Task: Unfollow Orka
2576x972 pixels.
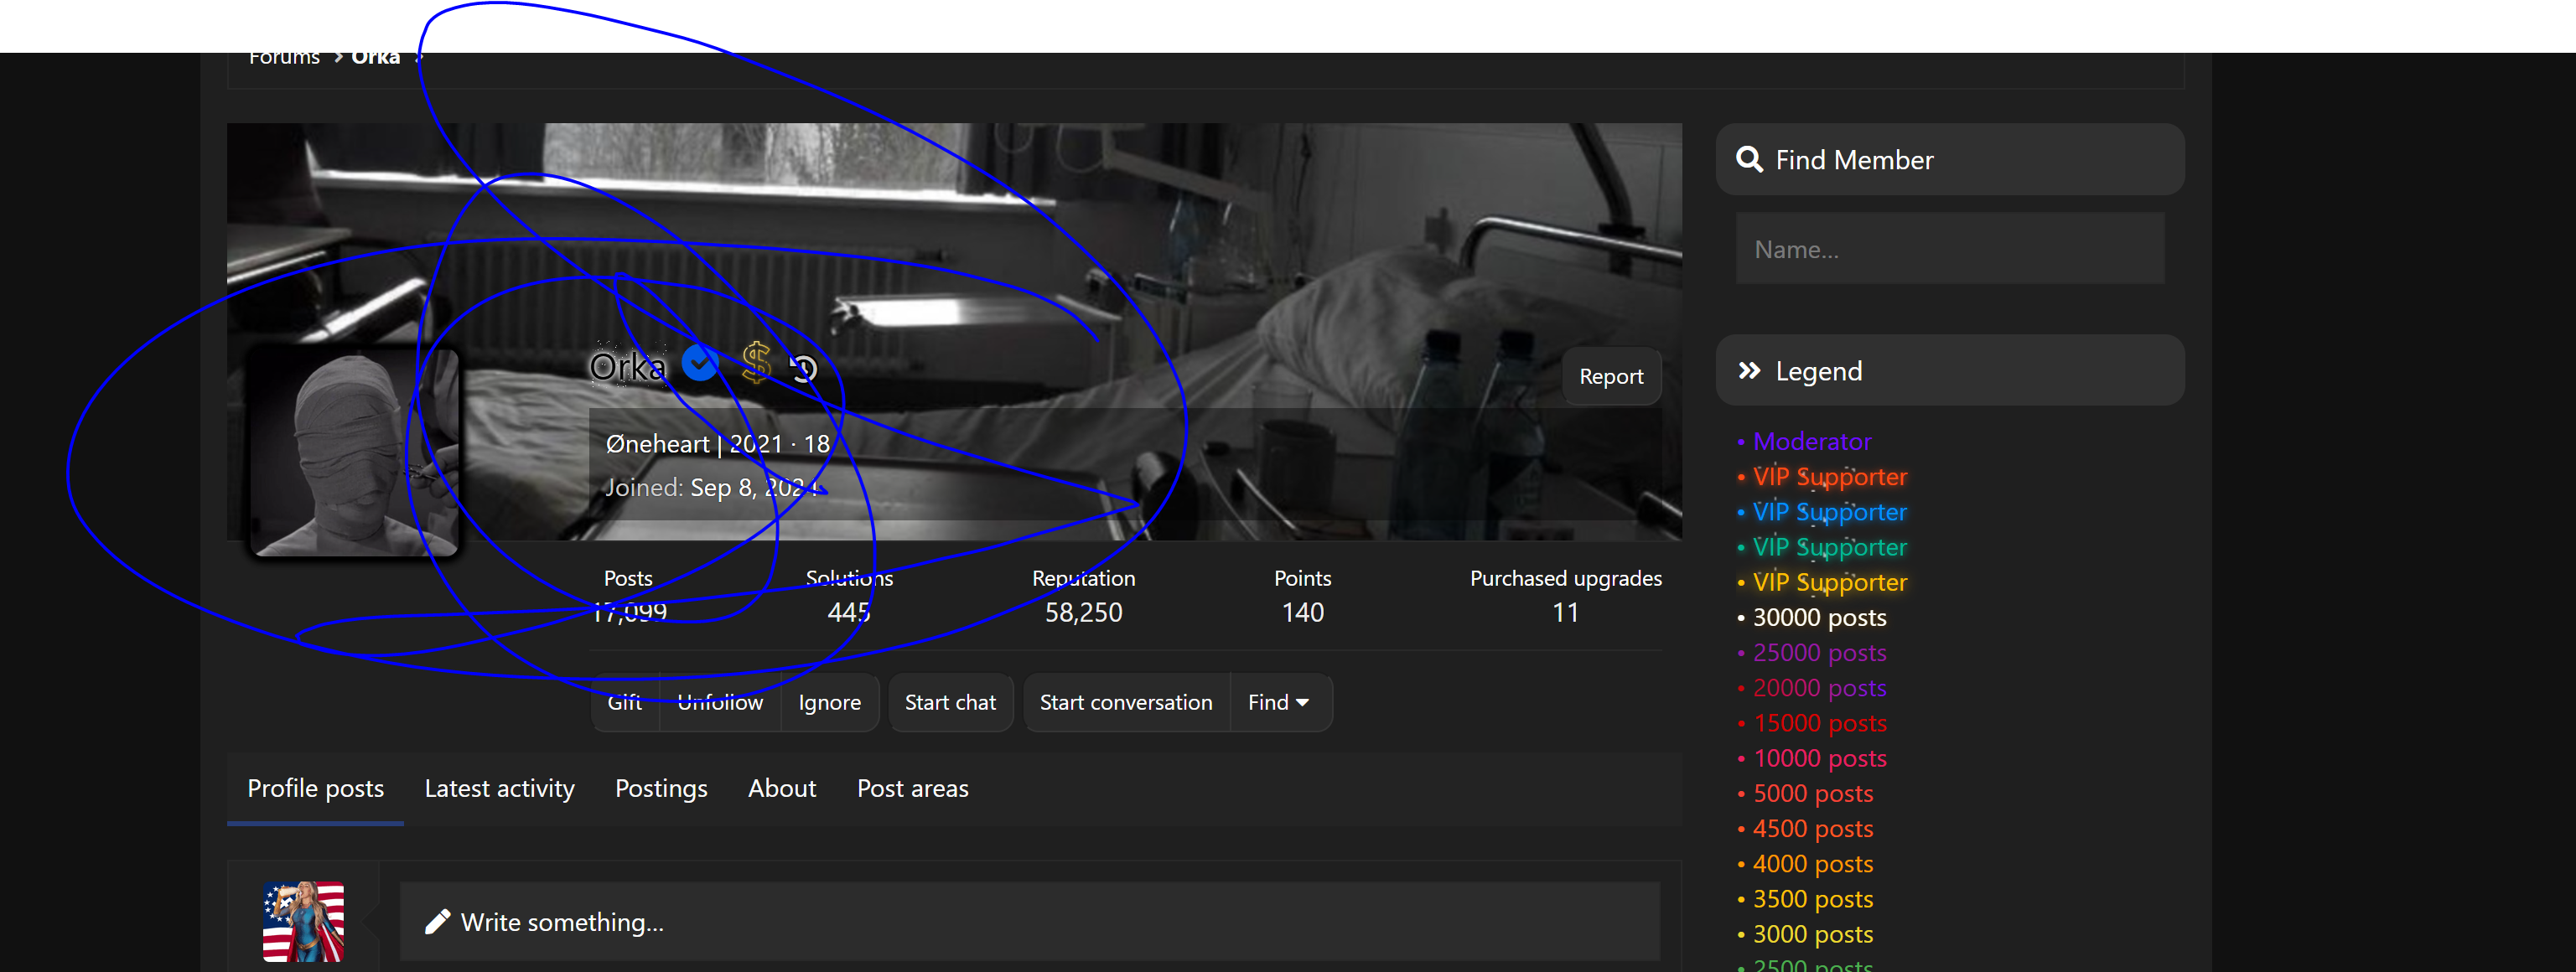Action: click(720, 703)
